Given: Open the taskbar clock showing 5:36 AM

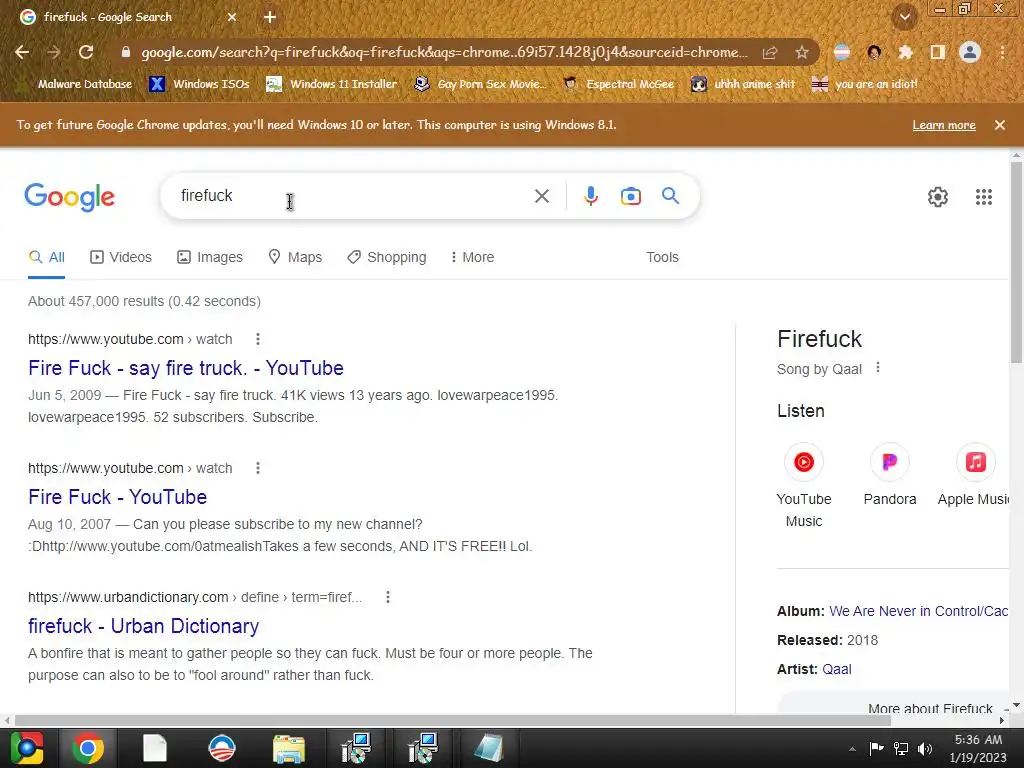Looking at the screenshot, I should (978, 748).
